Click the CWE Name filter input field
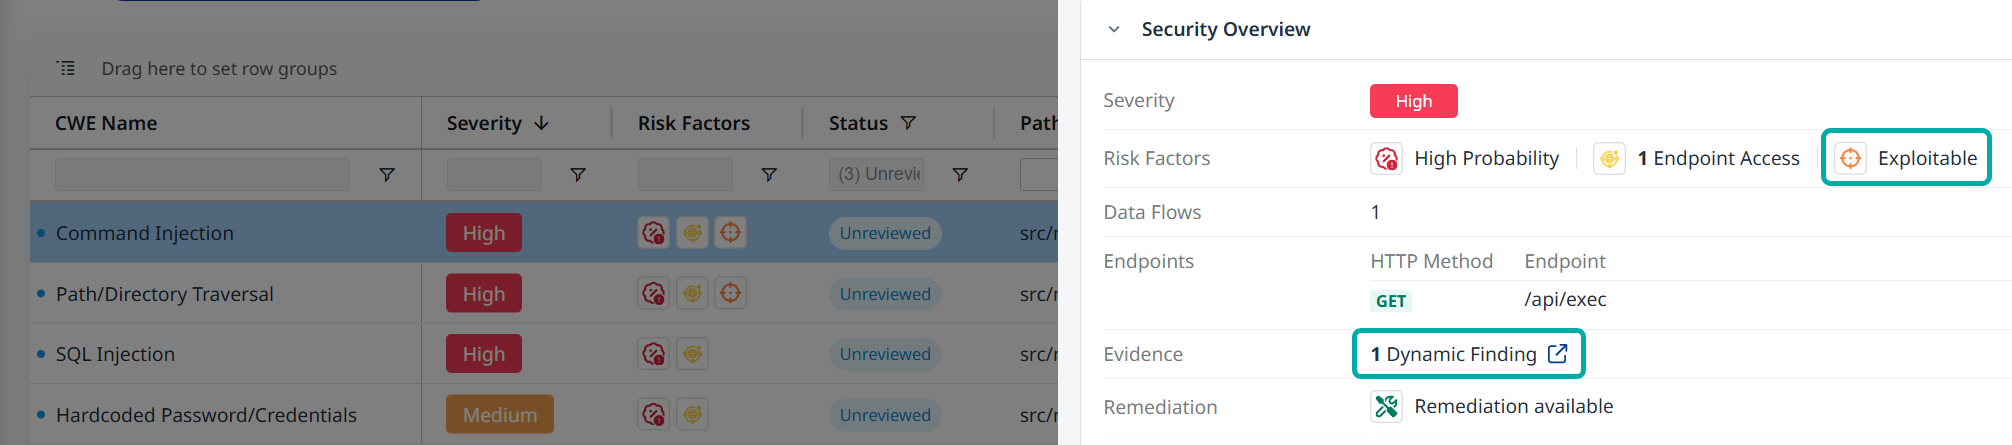The height and width of the screenshot is (445, 2012). click(x=202, y=175)
